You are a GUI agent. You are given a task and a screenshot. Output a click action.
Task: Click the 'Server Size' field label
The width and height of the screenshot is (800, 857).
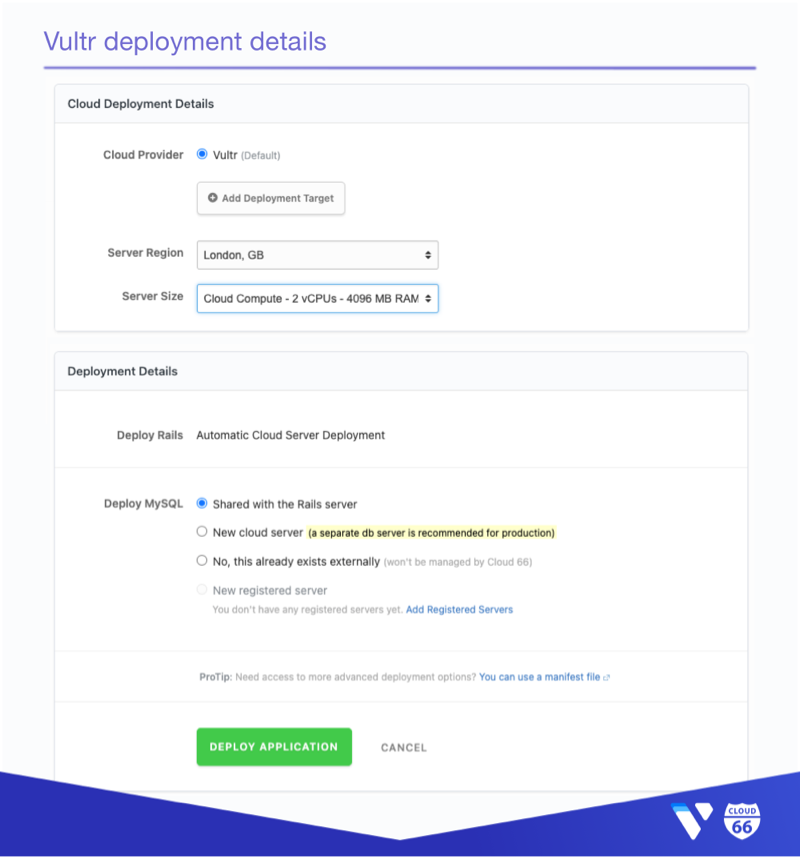[152, 296]
